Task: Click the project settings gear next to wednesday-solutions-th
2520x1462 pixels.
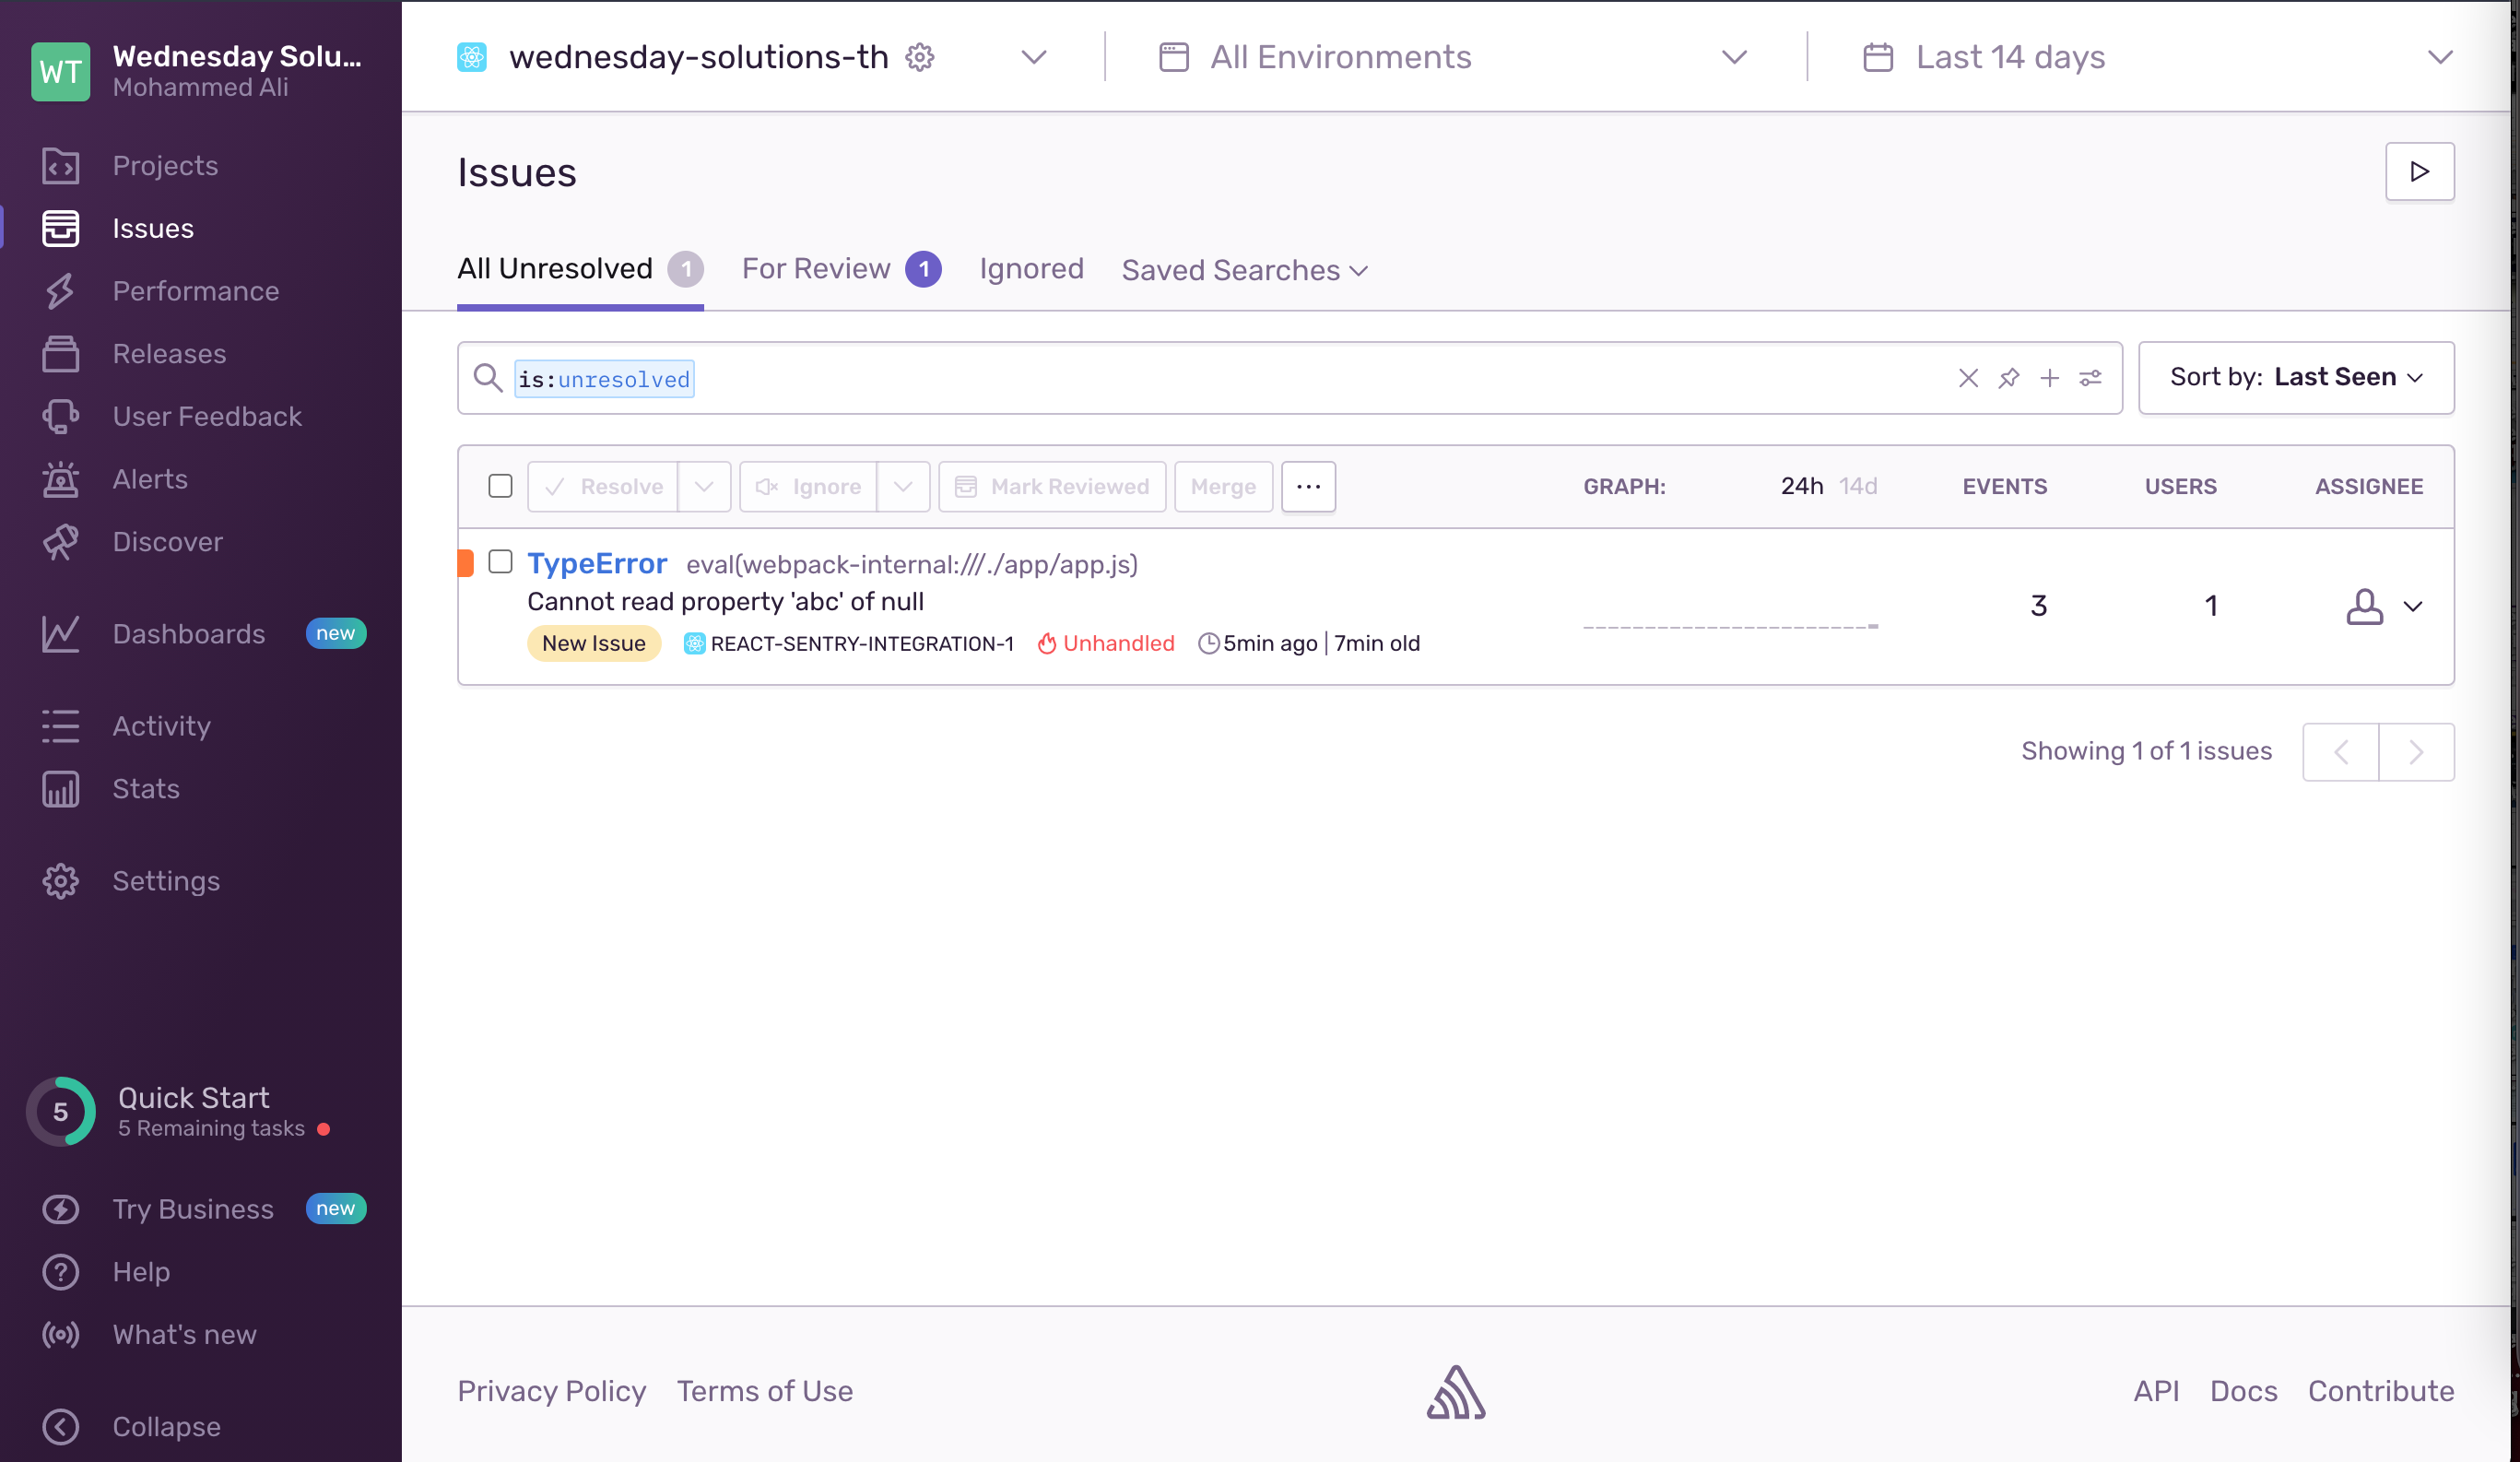Action: click(919, 57)
